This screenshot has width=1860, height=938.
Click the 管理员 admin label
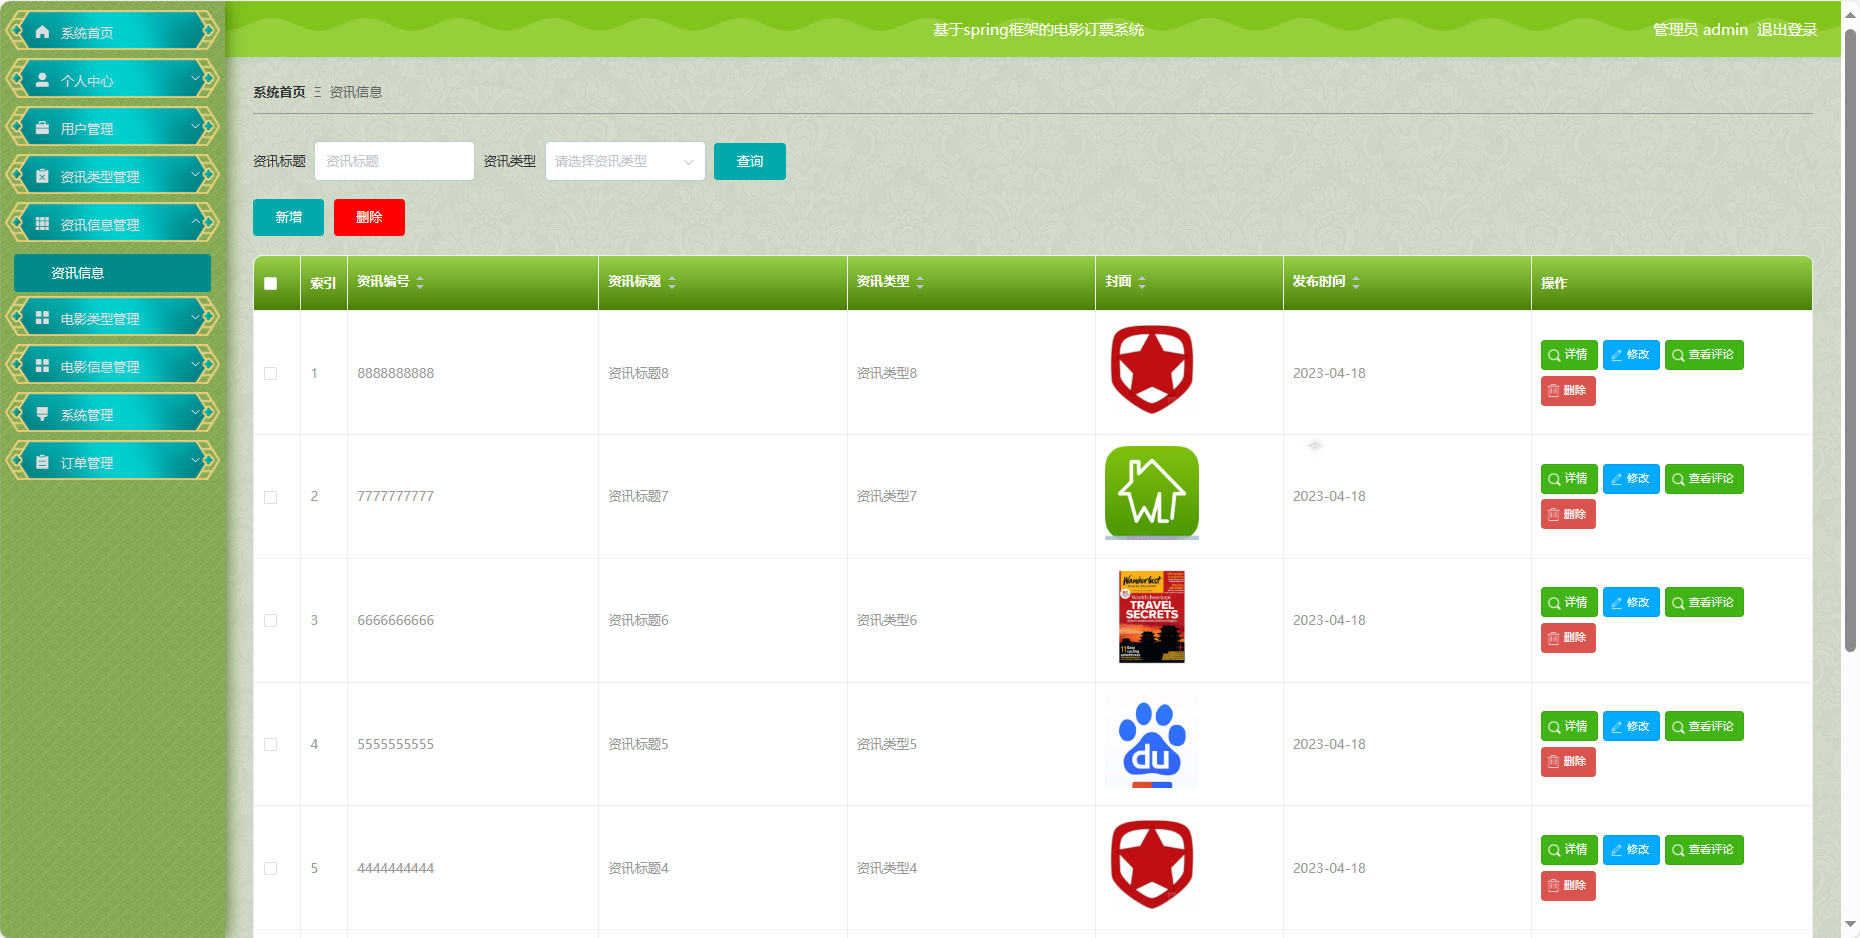tap(1700, 30)
